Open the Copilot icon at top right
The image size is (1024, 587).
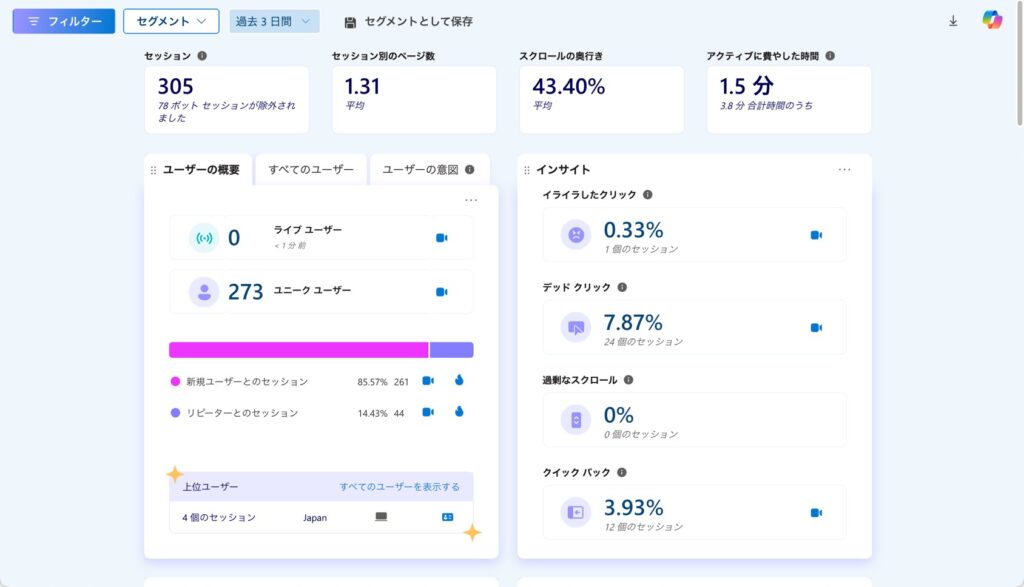point(991,20)
